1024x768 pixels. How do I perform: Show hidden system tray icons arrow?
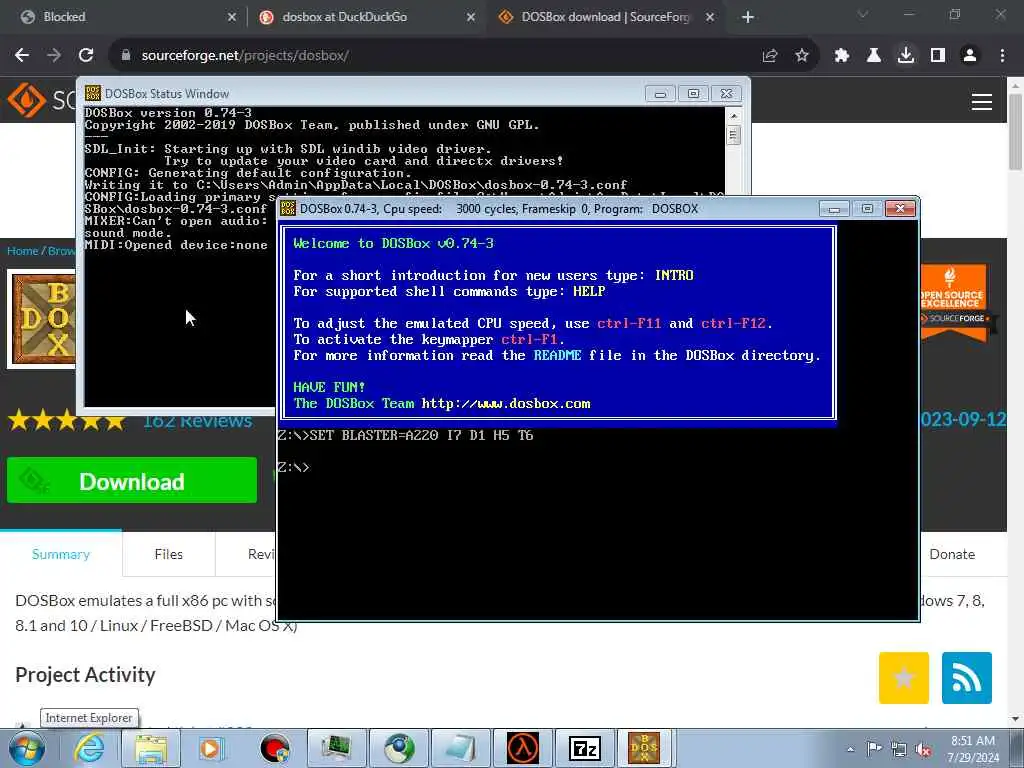pos(850,750)
